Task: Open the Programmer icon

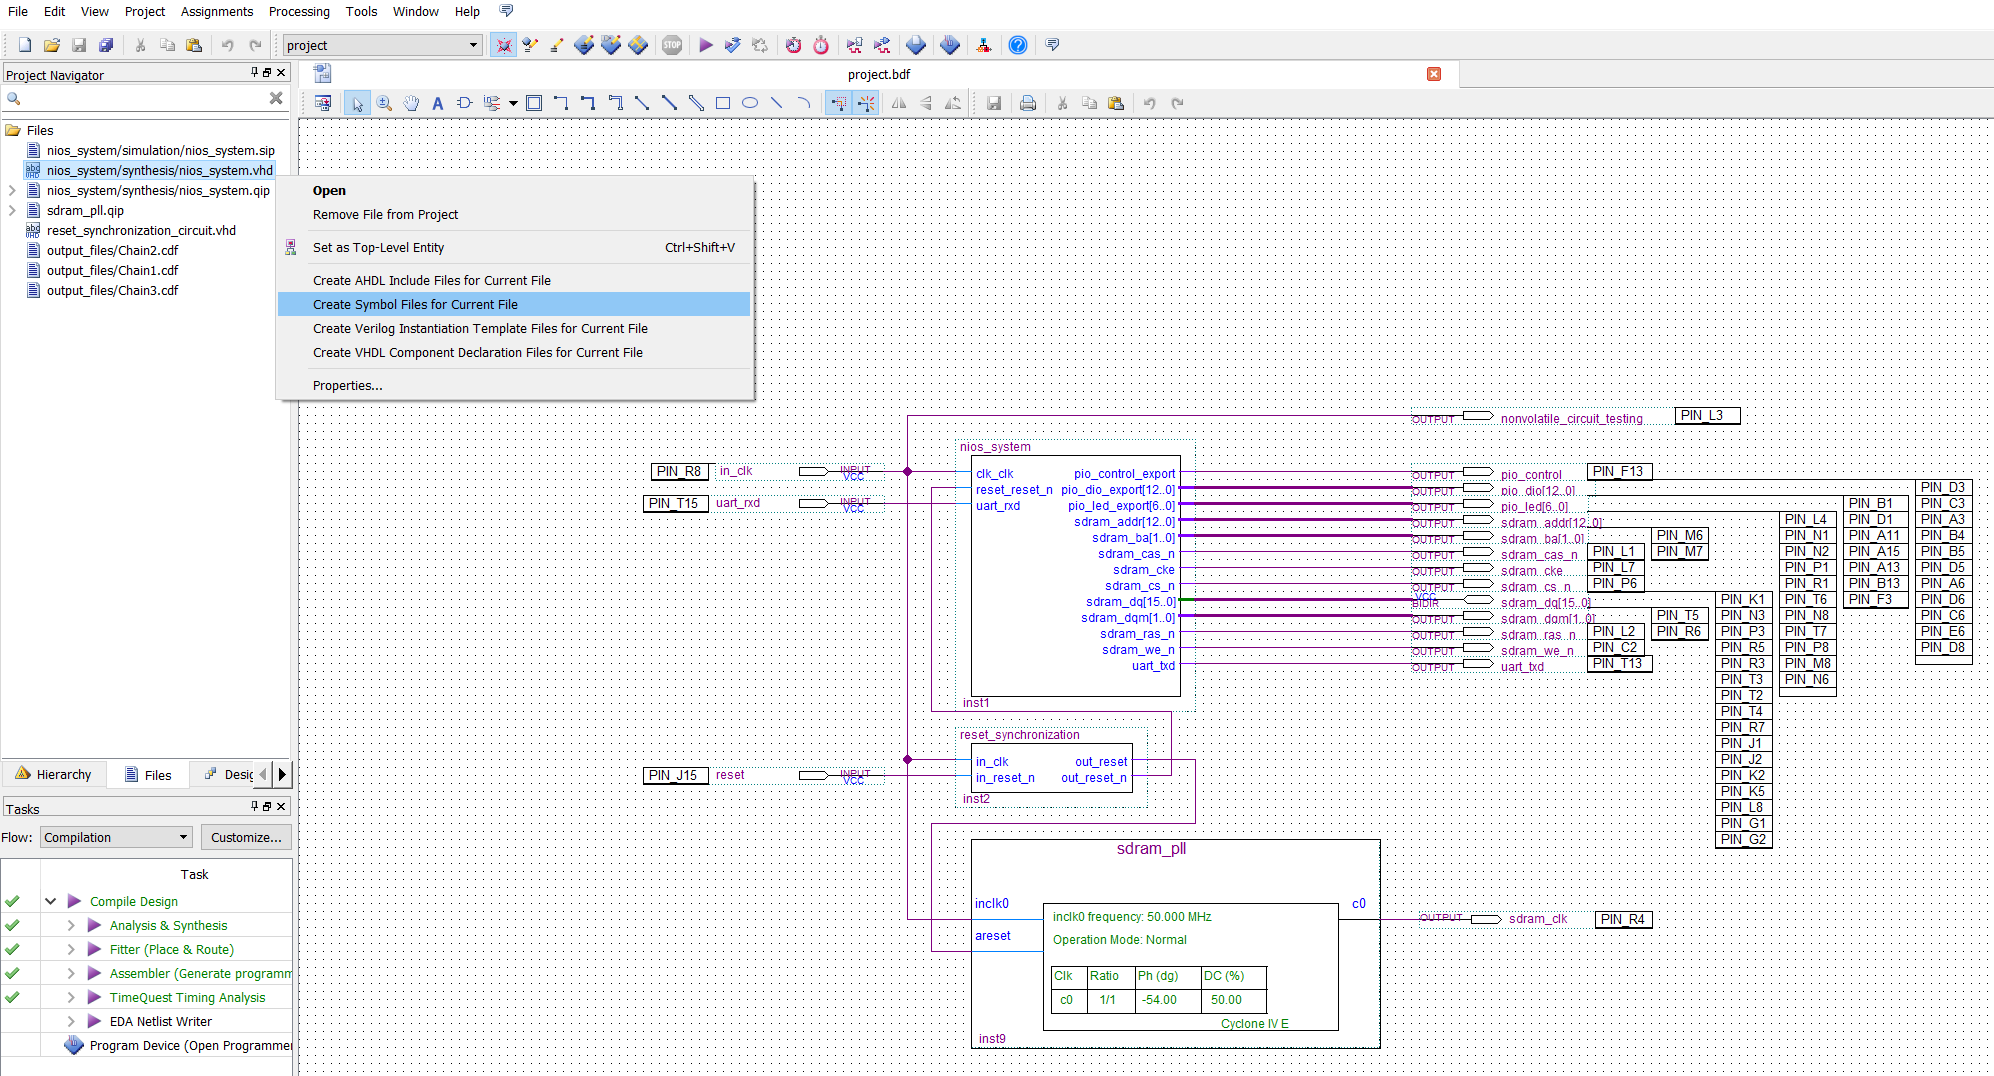Action: (x=950, y=45)
